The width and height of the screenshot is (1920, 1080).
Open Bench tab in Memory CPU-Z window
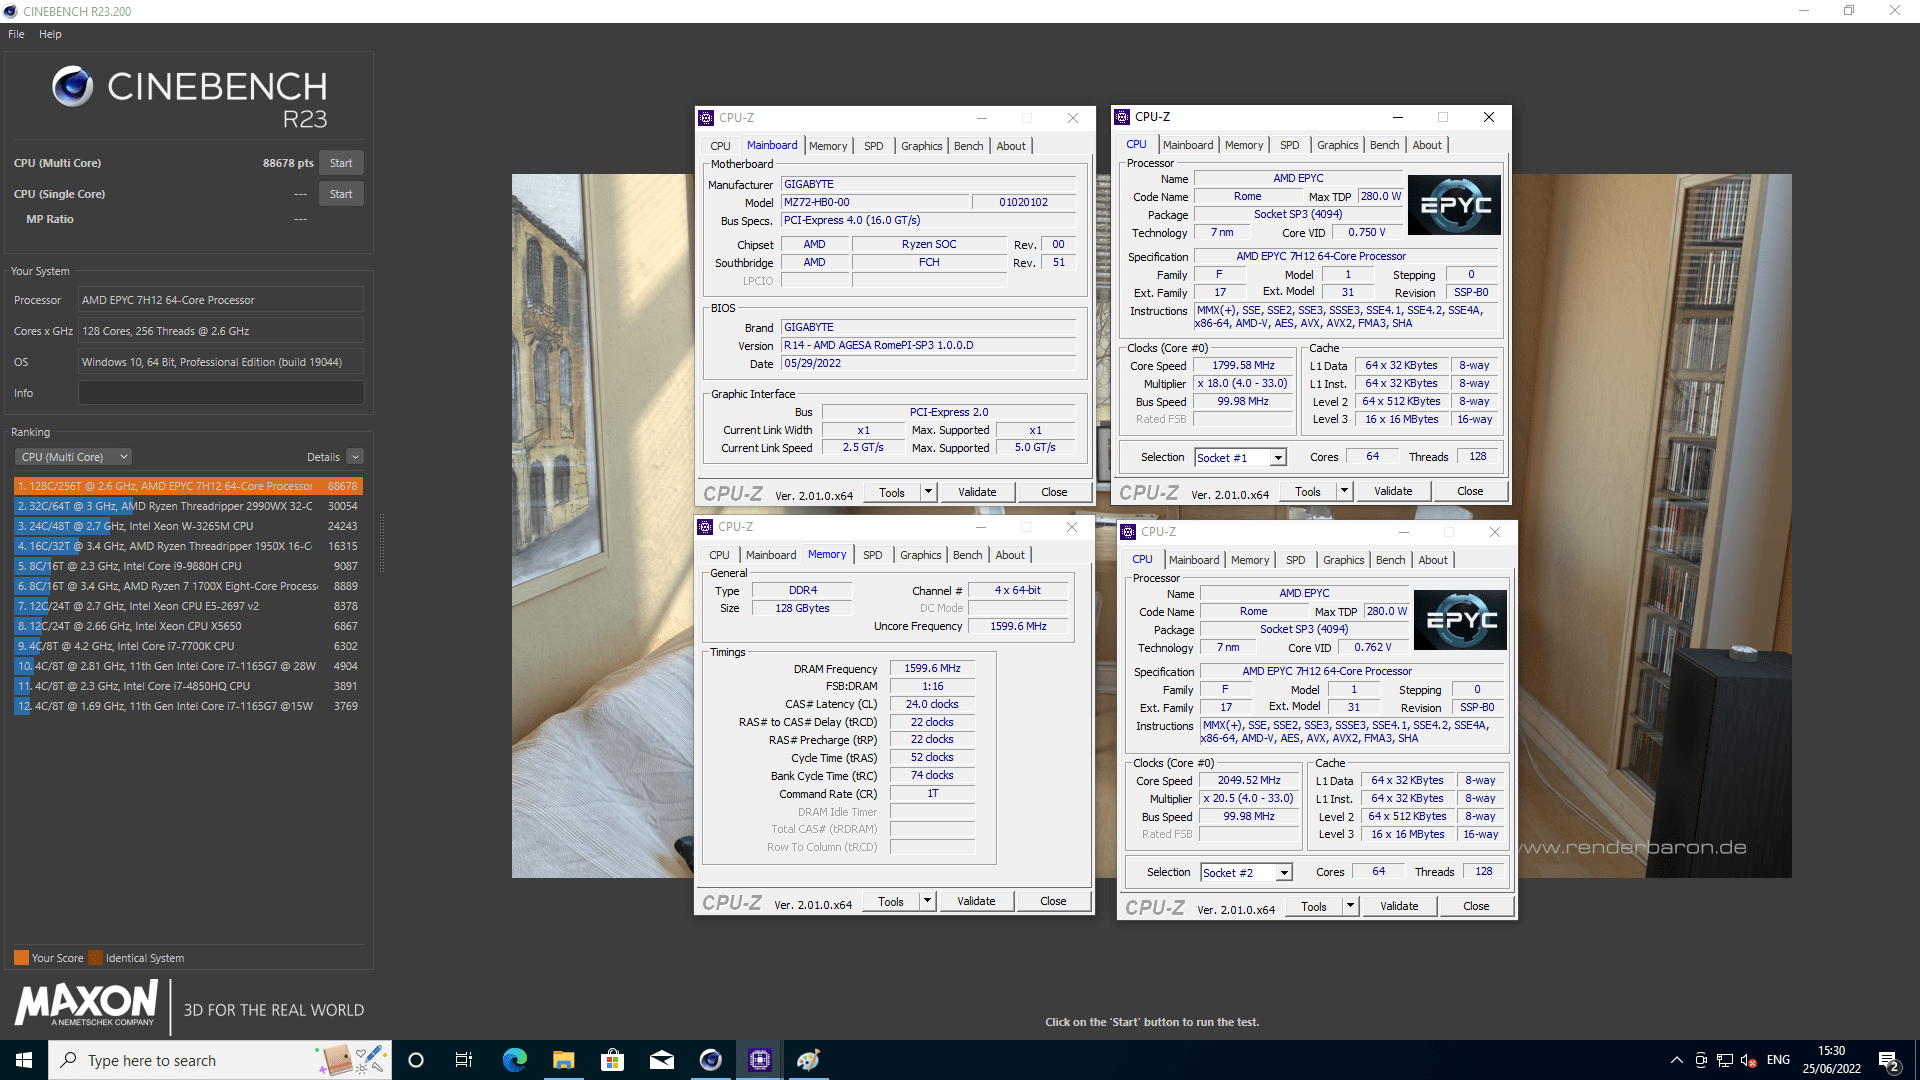[x=967, y=555]
